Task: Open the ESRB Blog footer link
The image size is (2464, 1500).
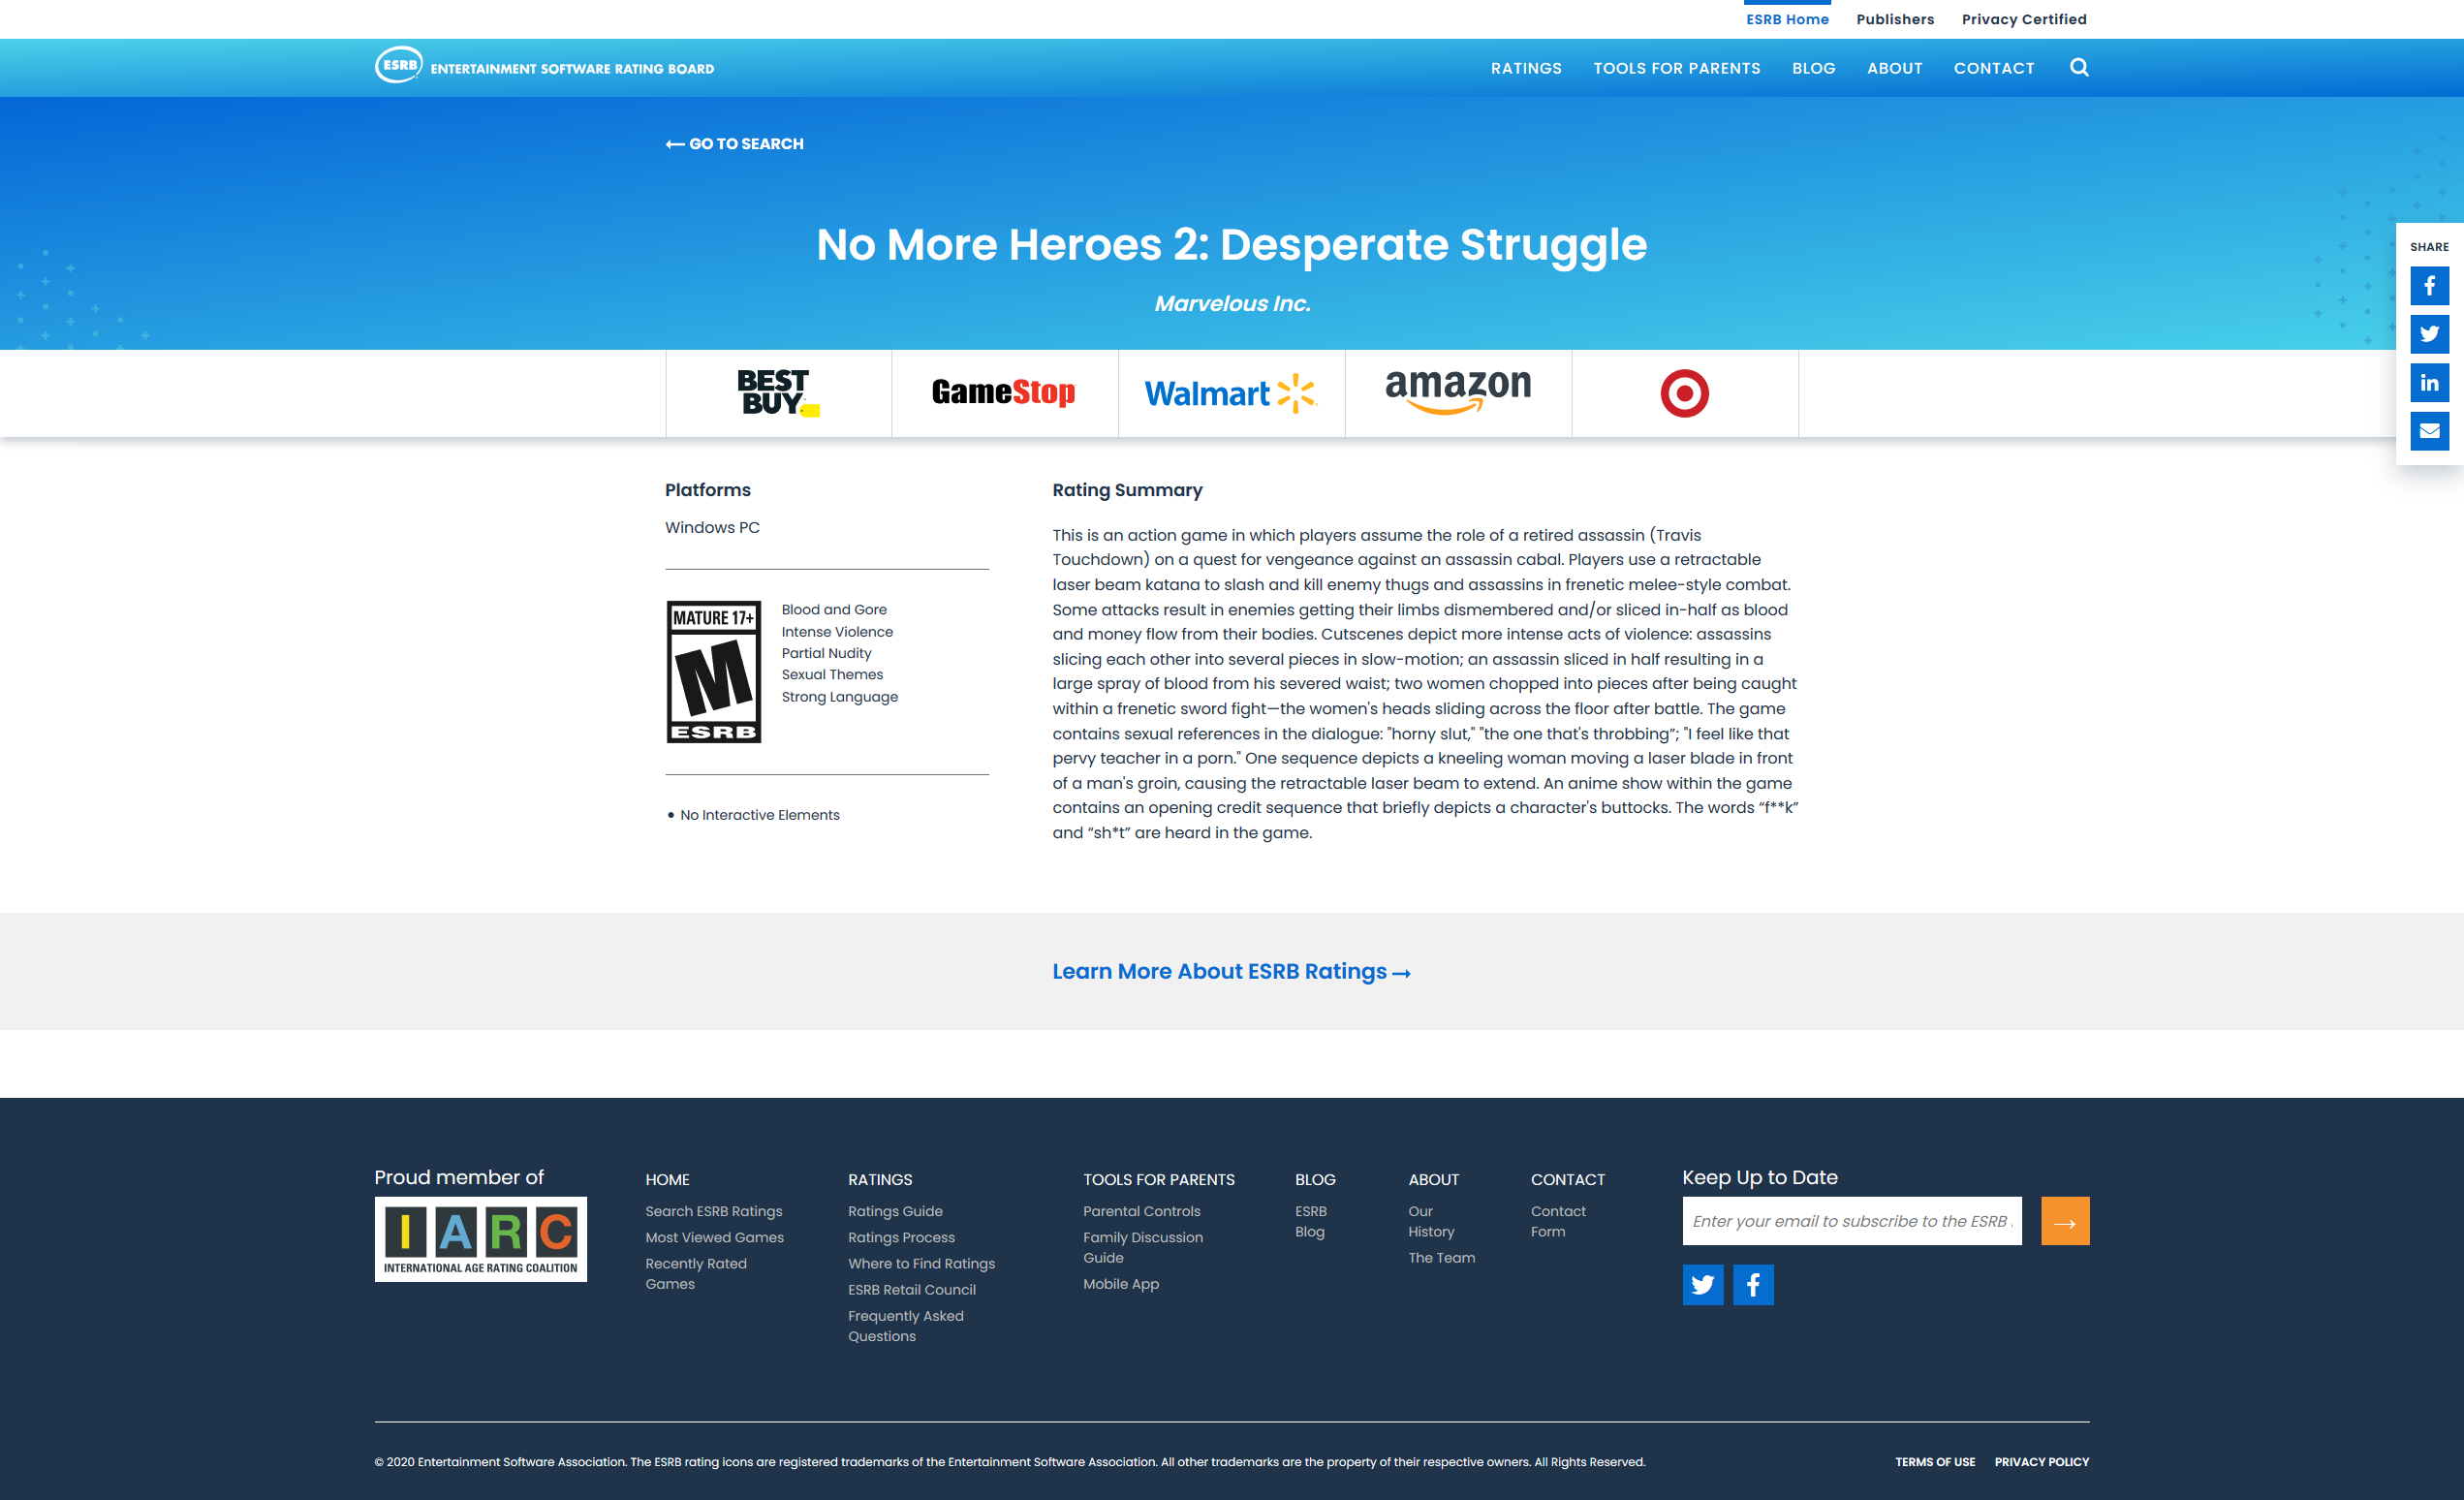Action: 1310,1221
